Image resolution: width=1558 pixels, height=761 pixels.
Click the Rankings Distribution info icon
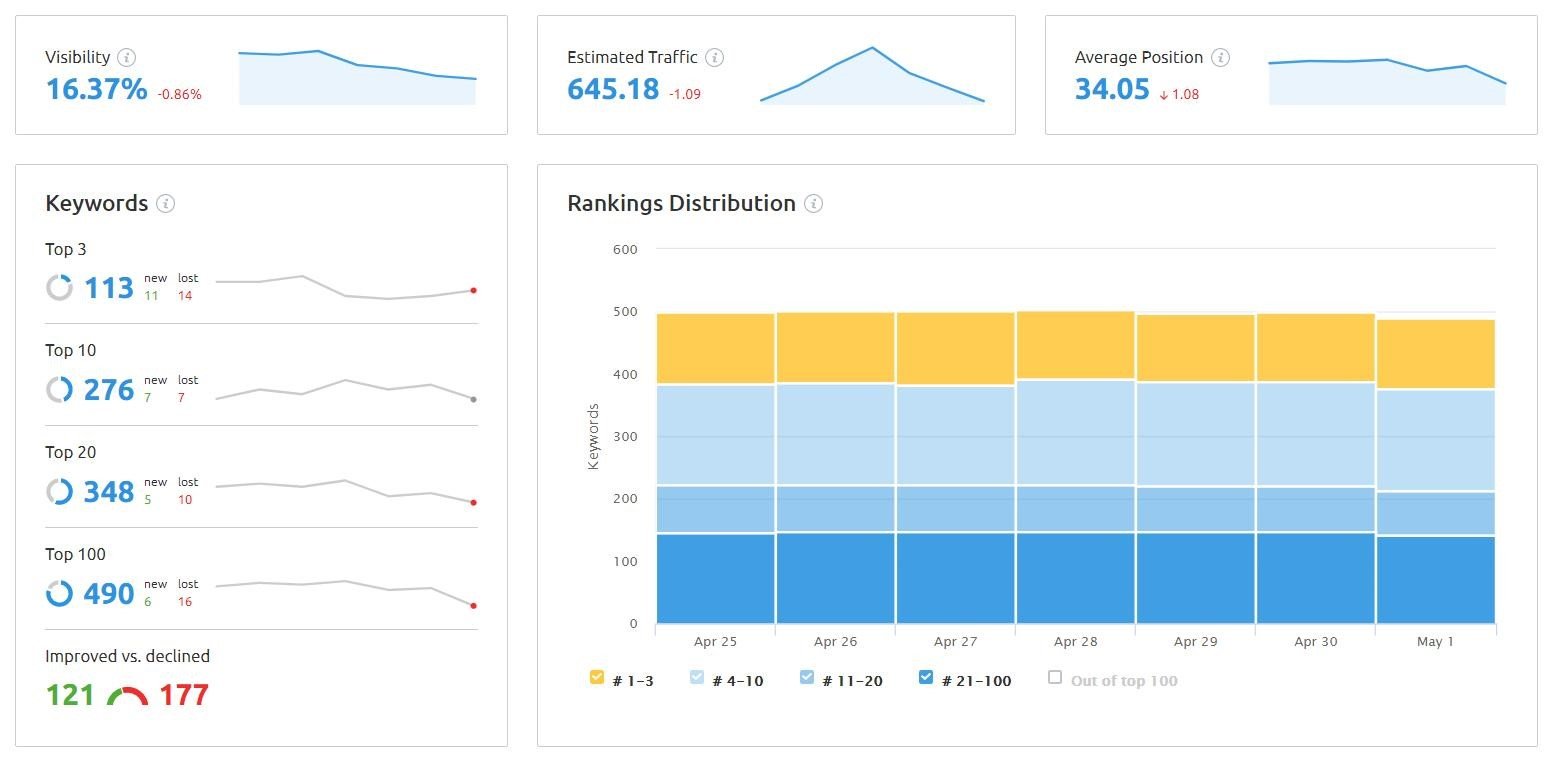point(814,203)
